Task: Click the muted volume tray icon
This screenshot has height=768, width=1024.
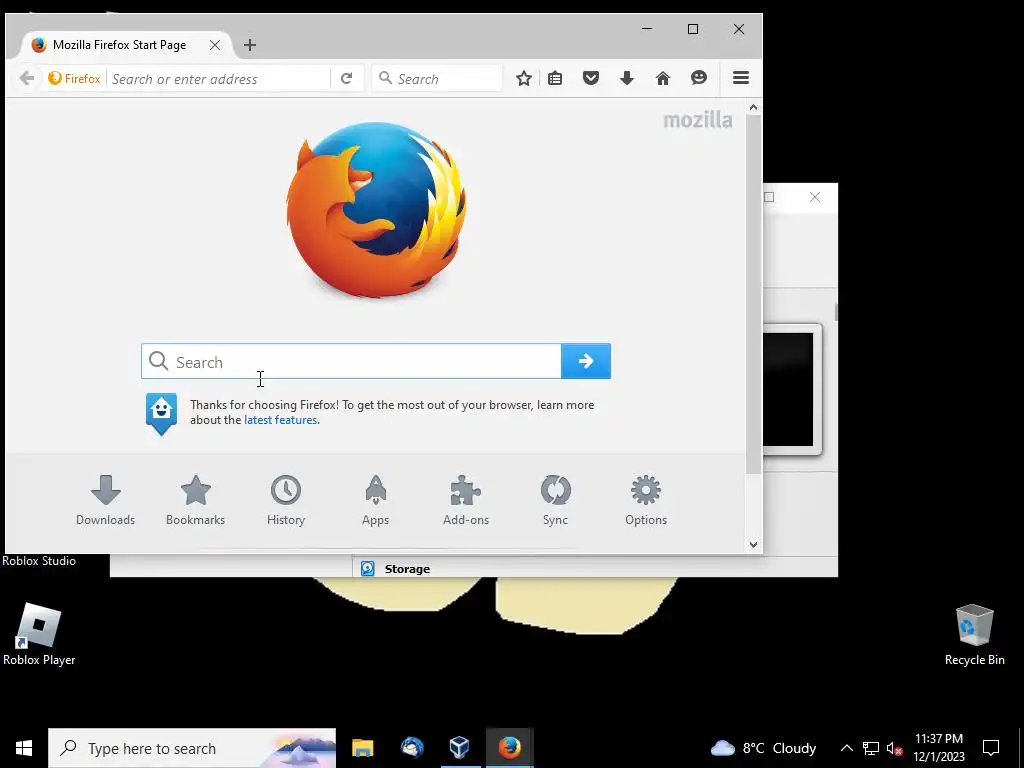Action: point(894,748)
